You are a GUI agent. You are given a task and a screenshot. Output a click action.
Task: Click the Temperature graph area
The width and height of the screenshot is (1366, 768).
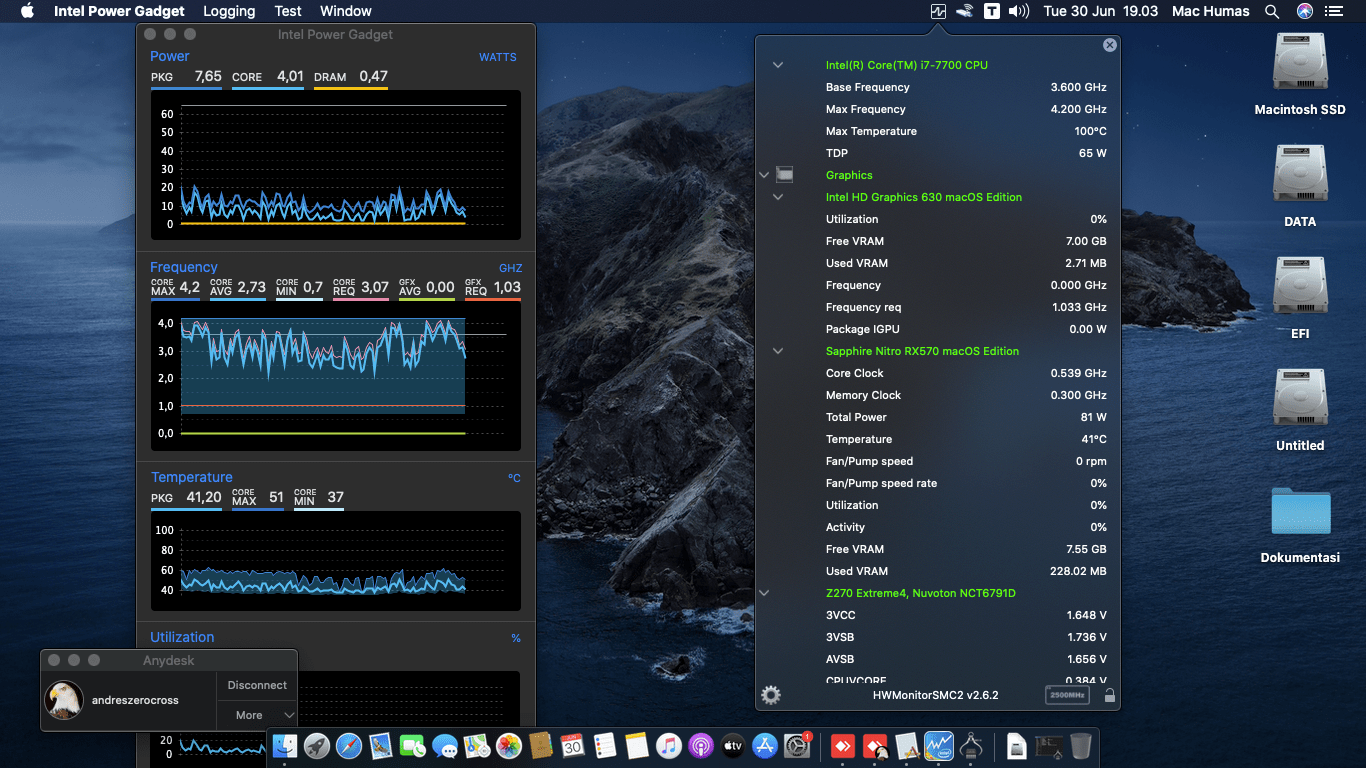tap(336, 561)
